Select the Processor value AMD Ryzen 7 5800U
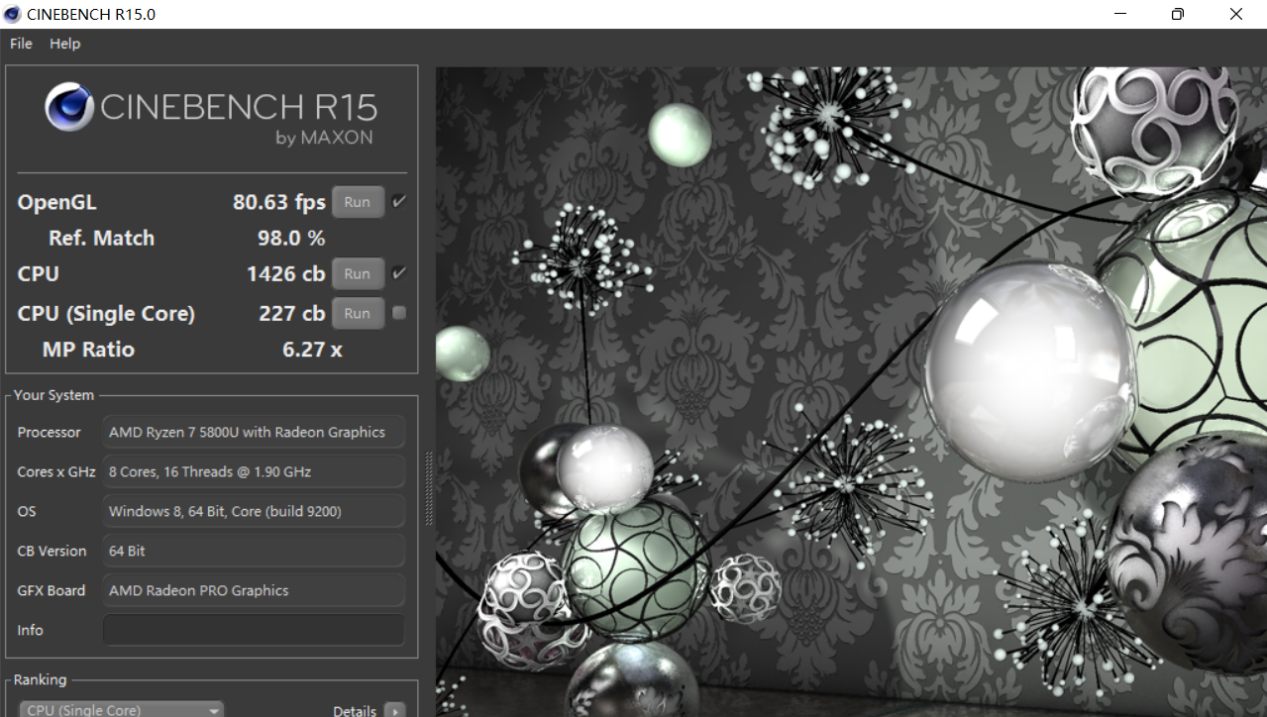The height and width of the screenshot is (717, 1267). (x=254, y=432)
